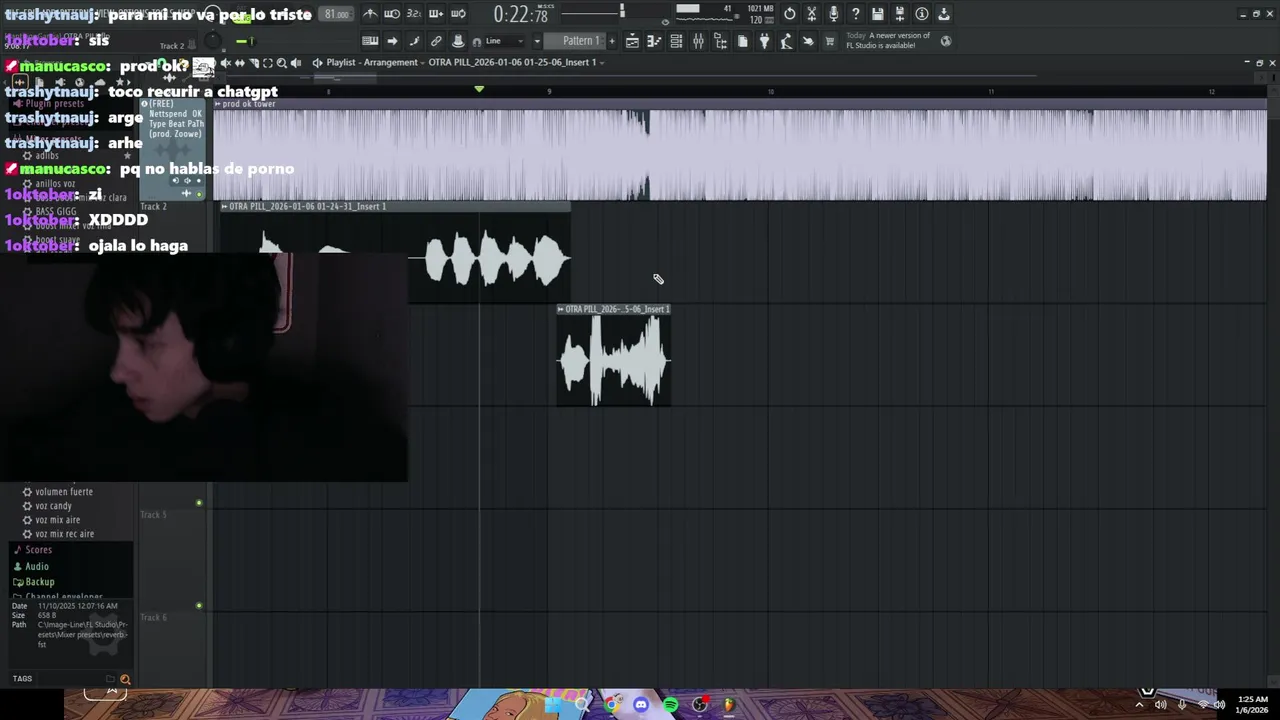Toggle wait for input before recording
This screenshot has width=1280, height=720.
392,14
